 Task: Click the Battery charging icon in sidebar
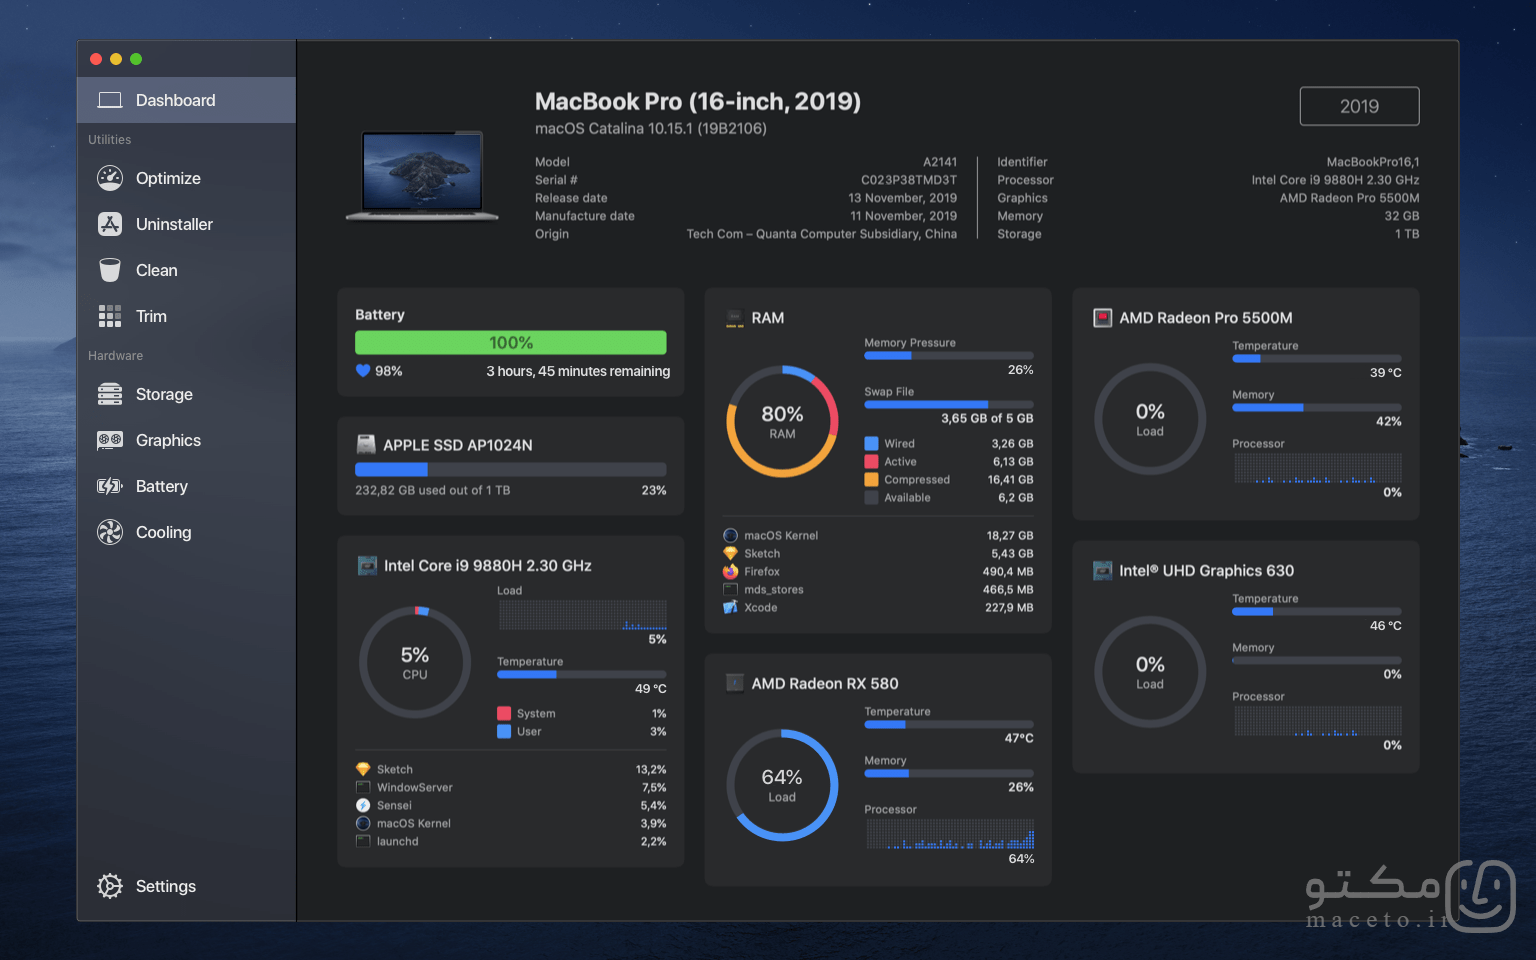point(110,486)
